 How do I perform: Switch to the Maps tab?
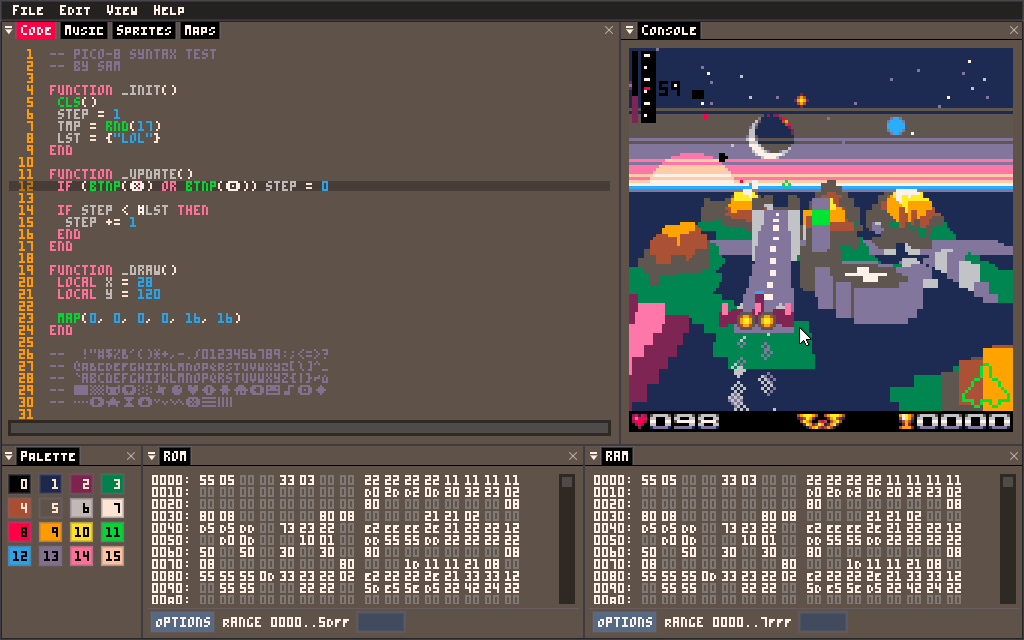(x=199, y=31)
